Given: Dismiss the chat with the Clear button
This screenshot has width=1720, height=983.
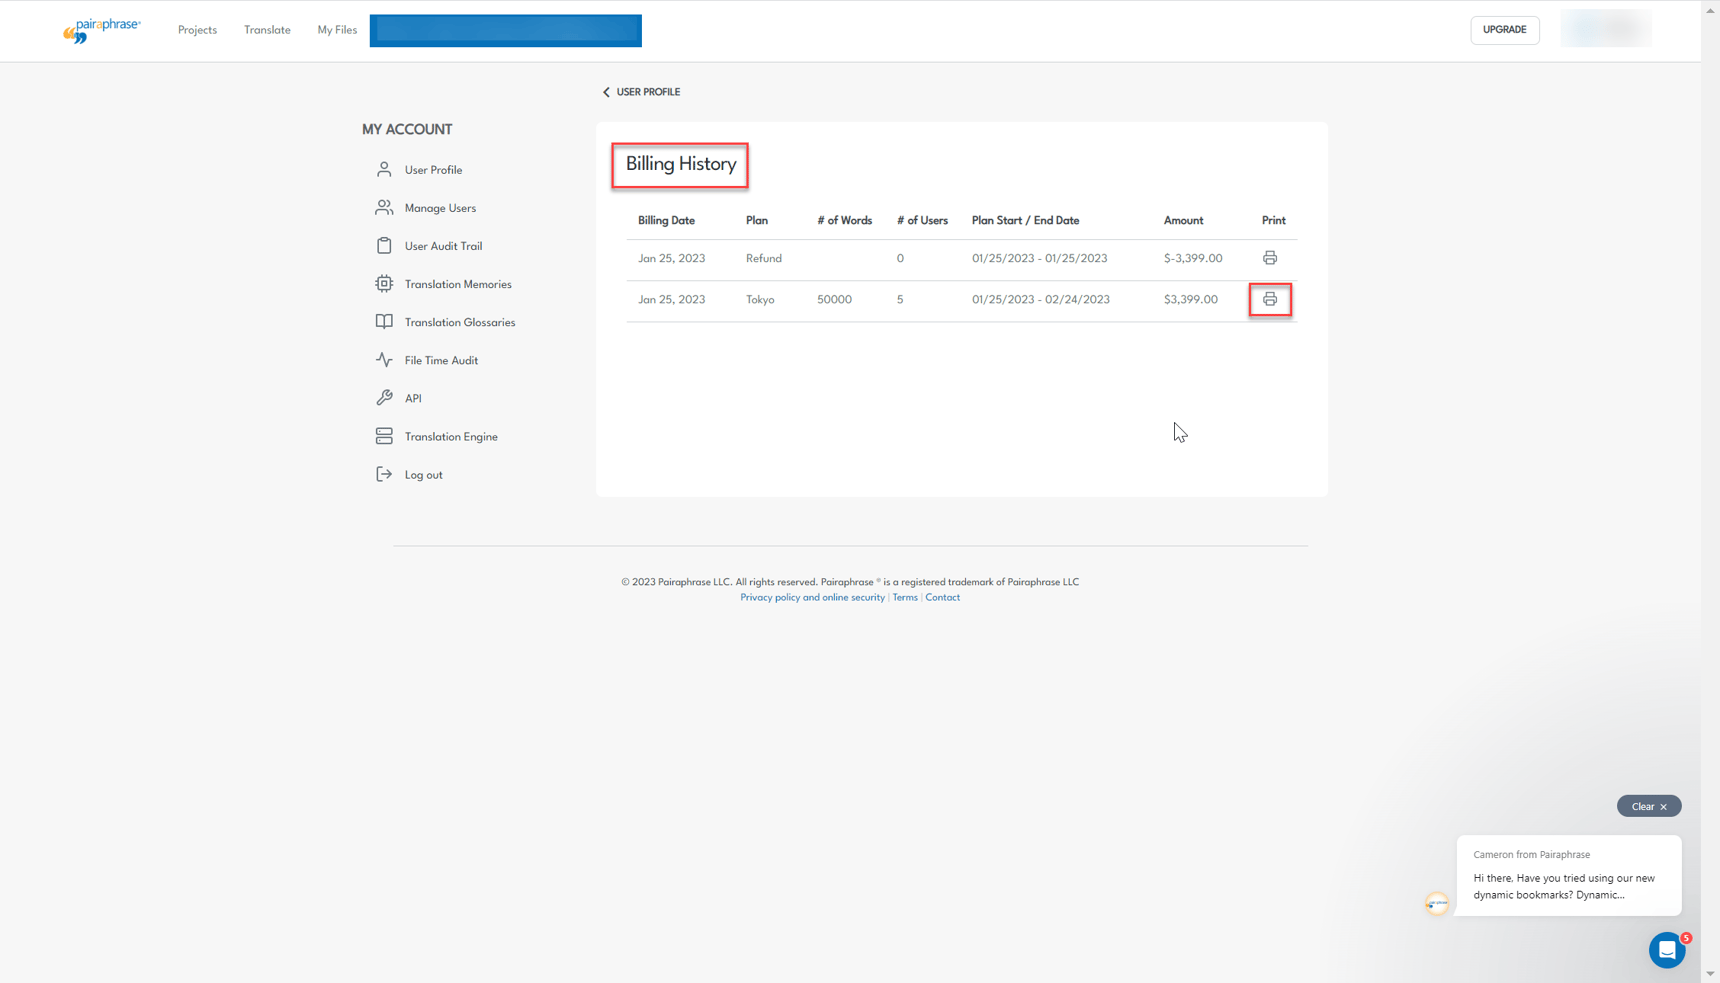Looking at the screenshot, I should tap(1648, 805).
